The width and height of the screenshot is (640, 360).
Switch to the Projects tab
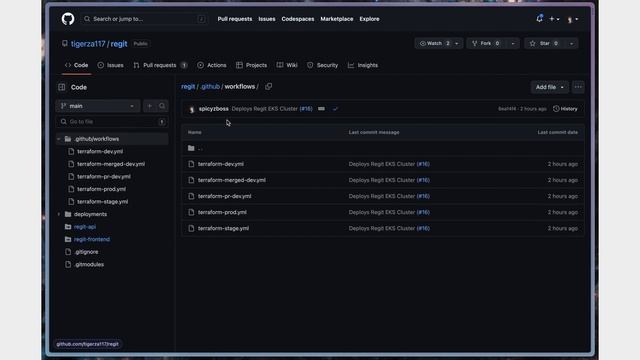pyautogui.click(x=251, y=65)
